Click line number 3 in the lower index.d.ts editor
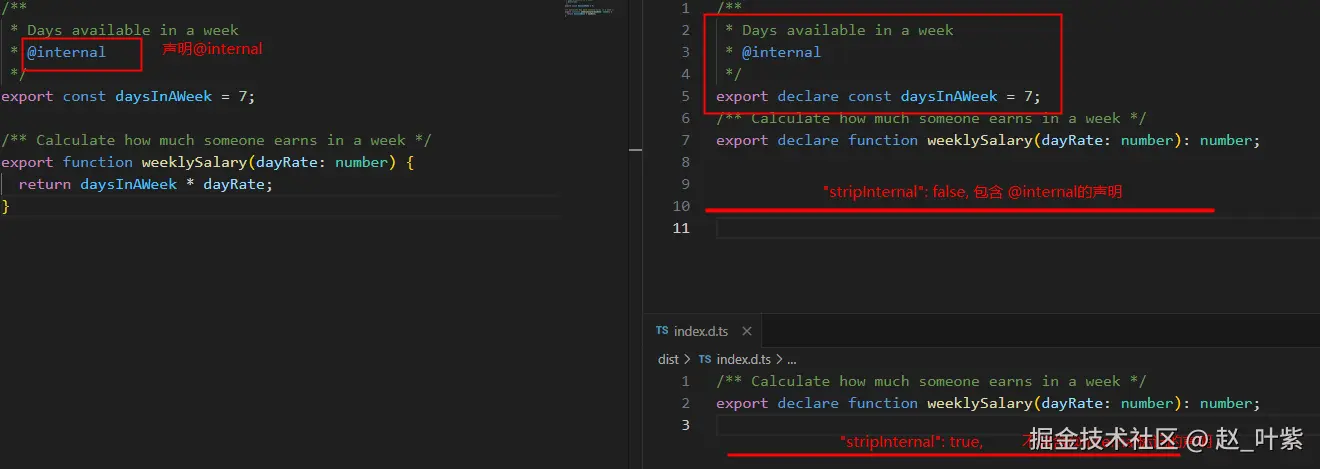The image size is (1320, 469). point(685,425)
